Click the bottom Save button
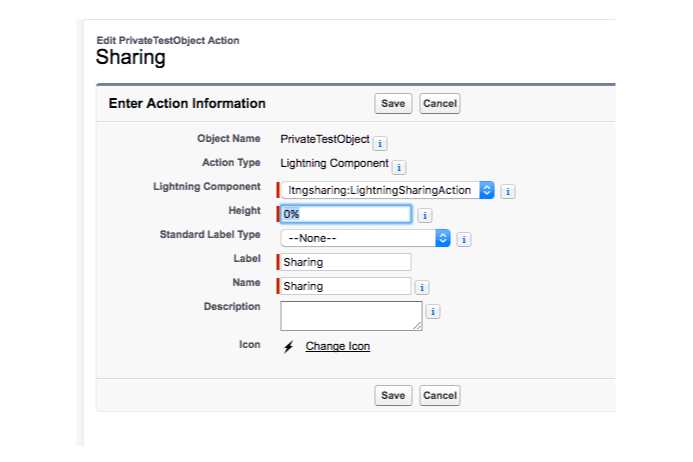 [393, 395]
